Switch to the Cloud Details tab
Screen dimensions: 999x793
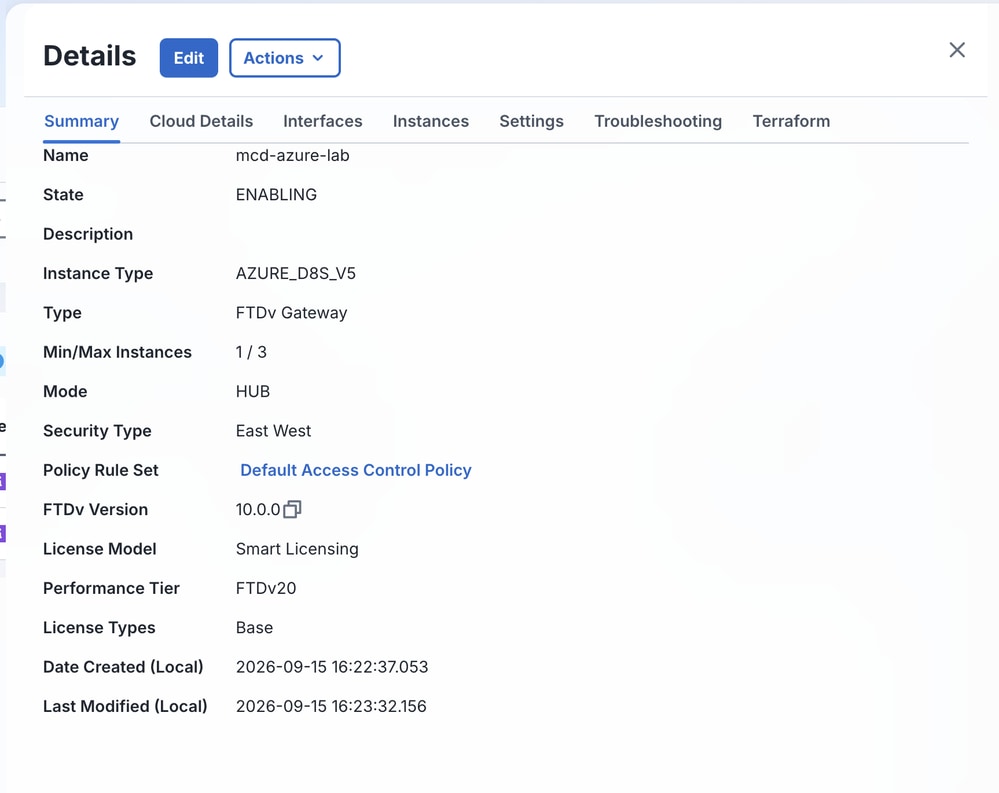click(x=201, y=121)
